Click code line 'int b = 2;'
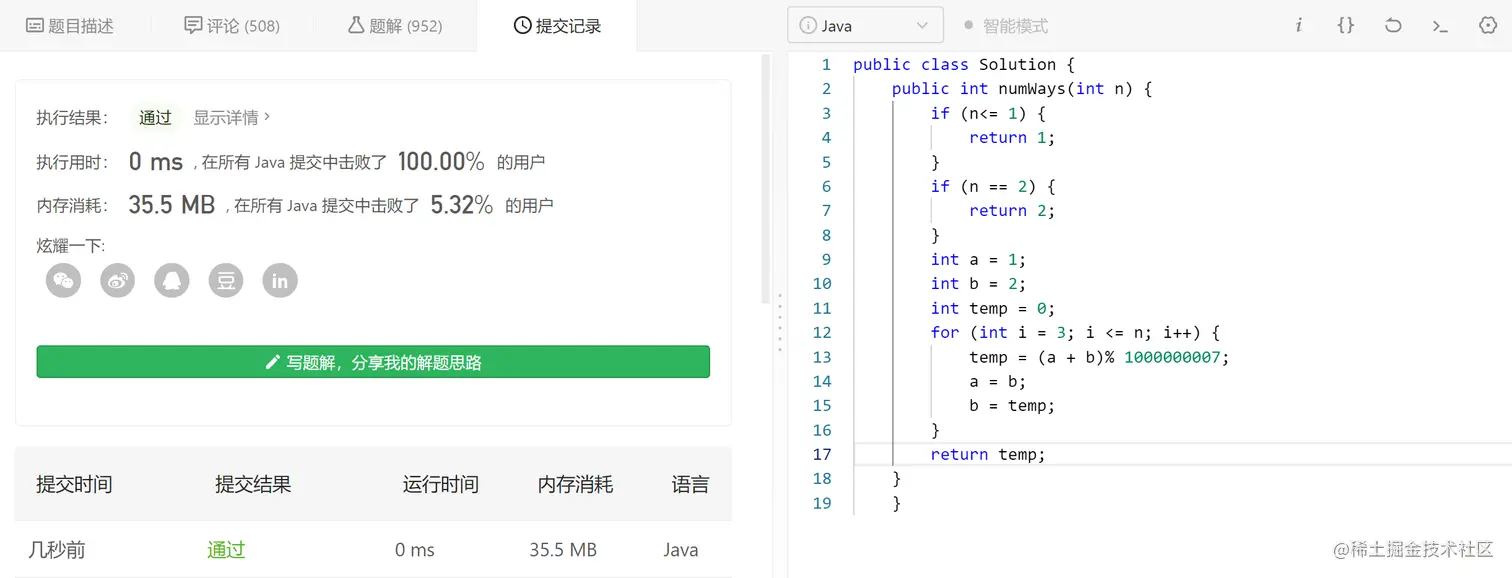 (978, 283)
